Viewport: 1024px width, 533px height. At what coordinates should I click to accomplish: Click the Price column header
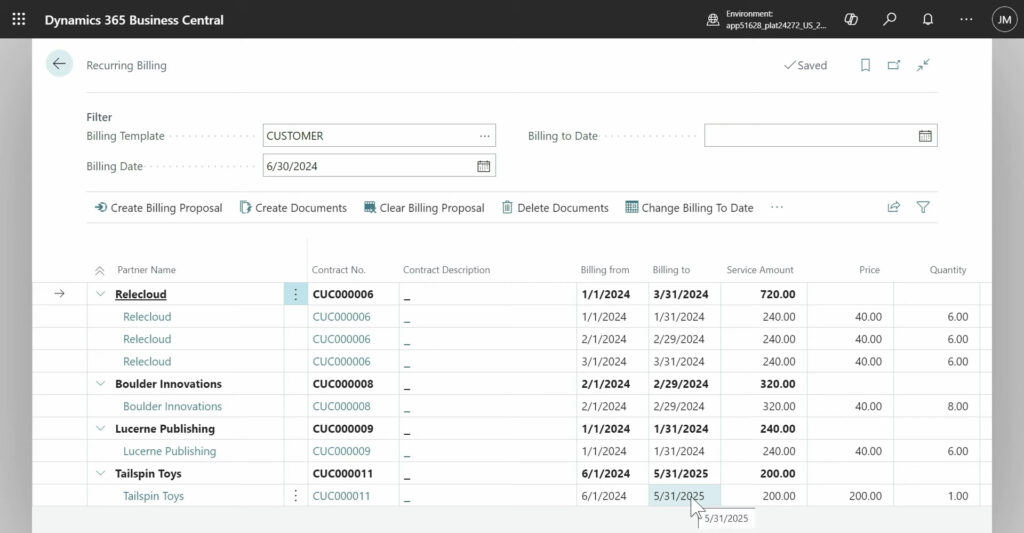click(869, 270)
